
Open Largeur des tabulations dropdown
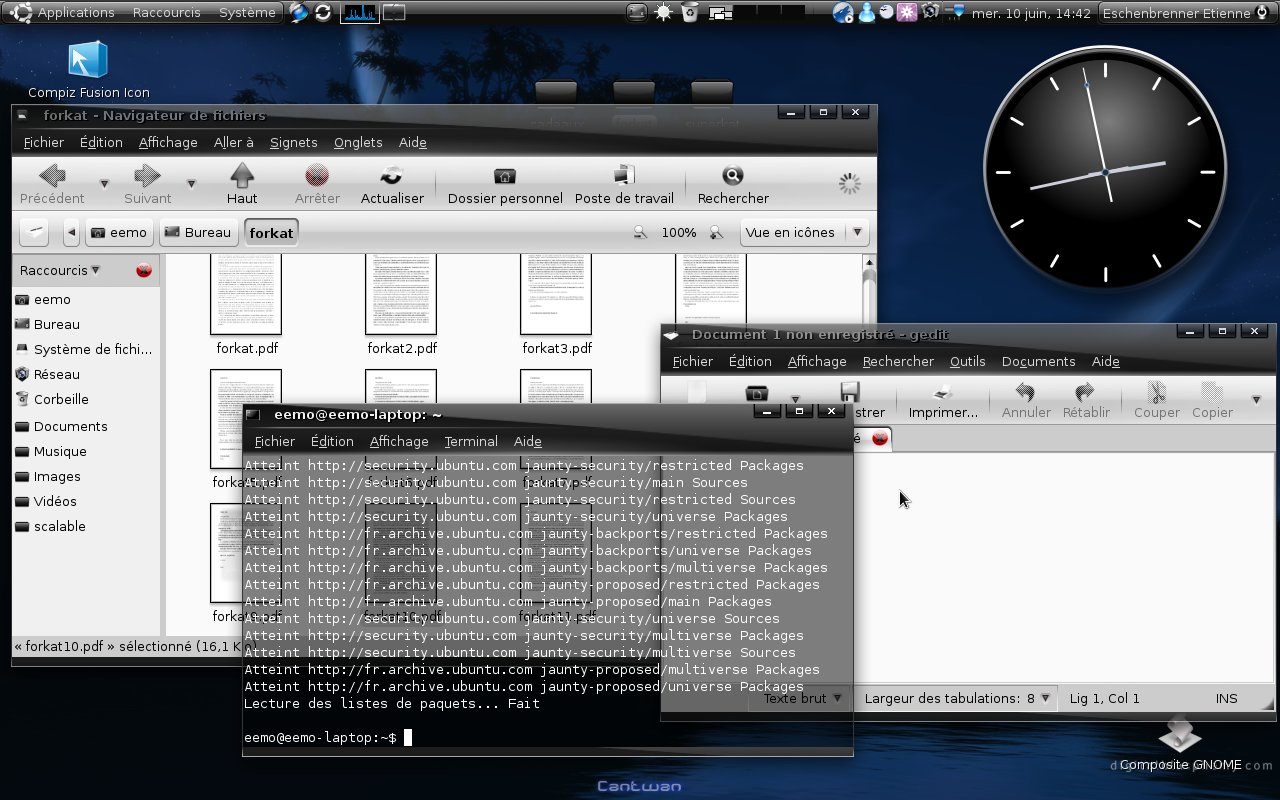pos(957,698)
